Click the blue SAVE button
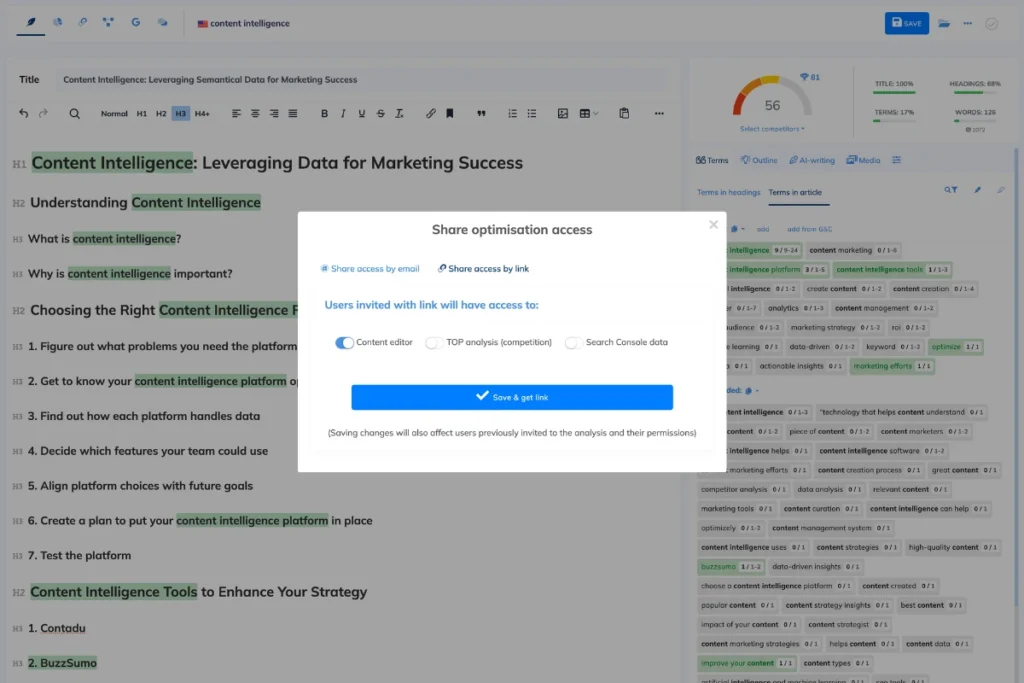The height and width of the screenshot is (683, 1024). (906, 23)
